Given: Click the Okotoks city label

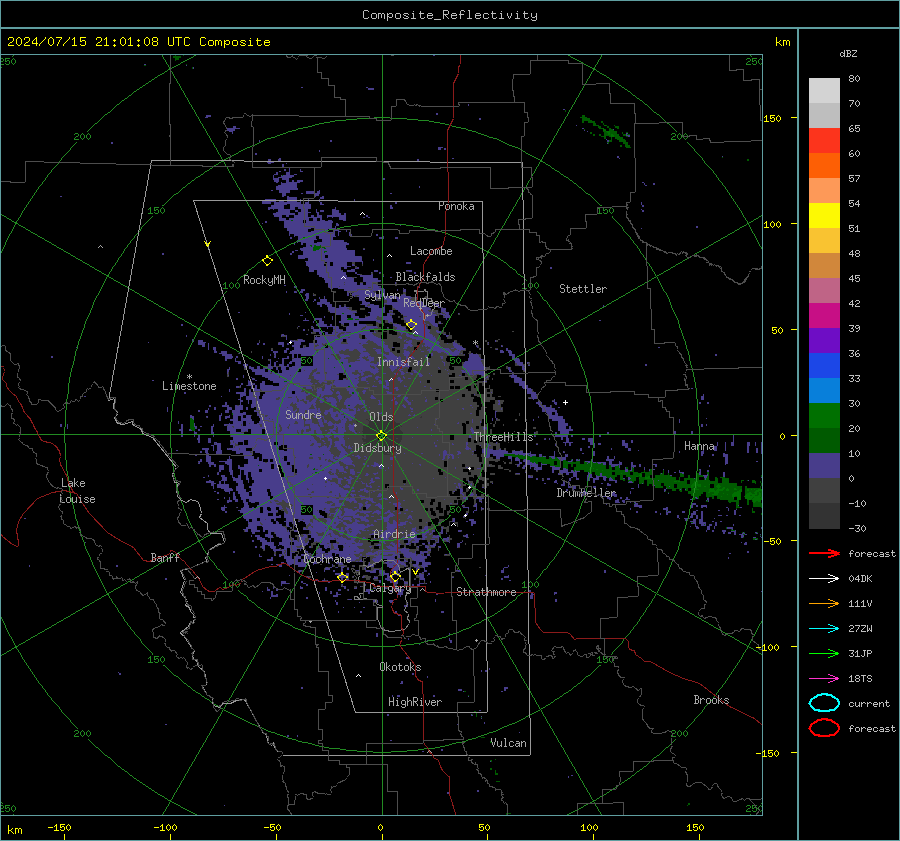Looking at the screenshot, I should coord(400,667).
